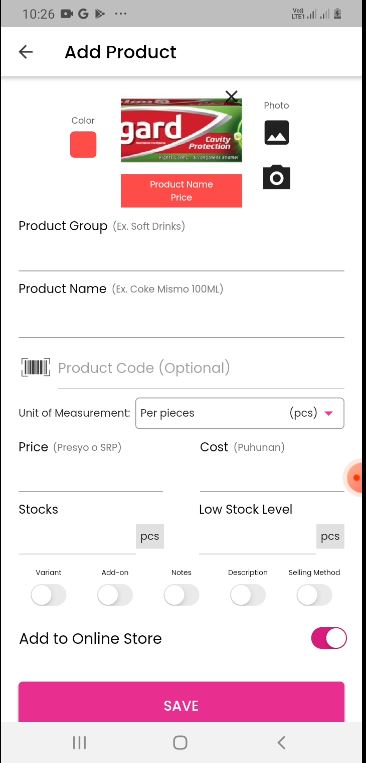This screenshot has width=366, height=763.
Task: Remove the product image with X
Action: pos(232,96)
